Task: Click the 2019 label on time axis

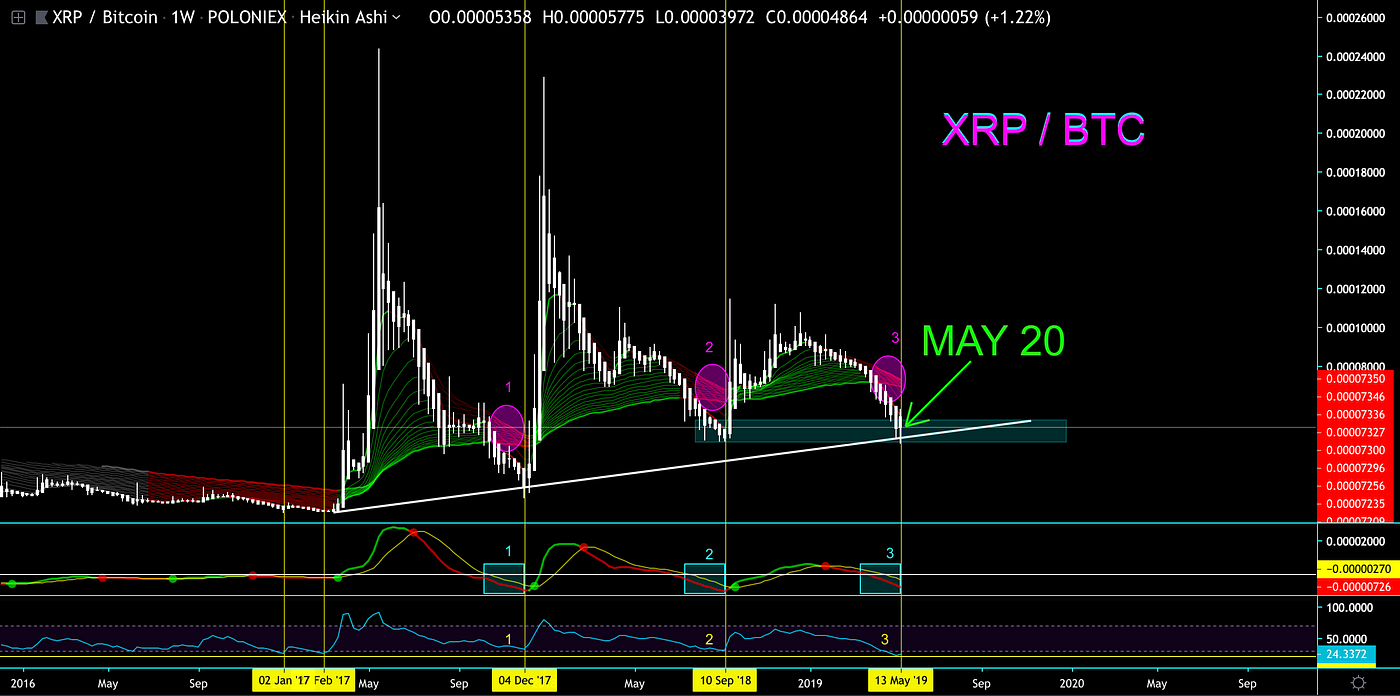Action: pos(809,684)
